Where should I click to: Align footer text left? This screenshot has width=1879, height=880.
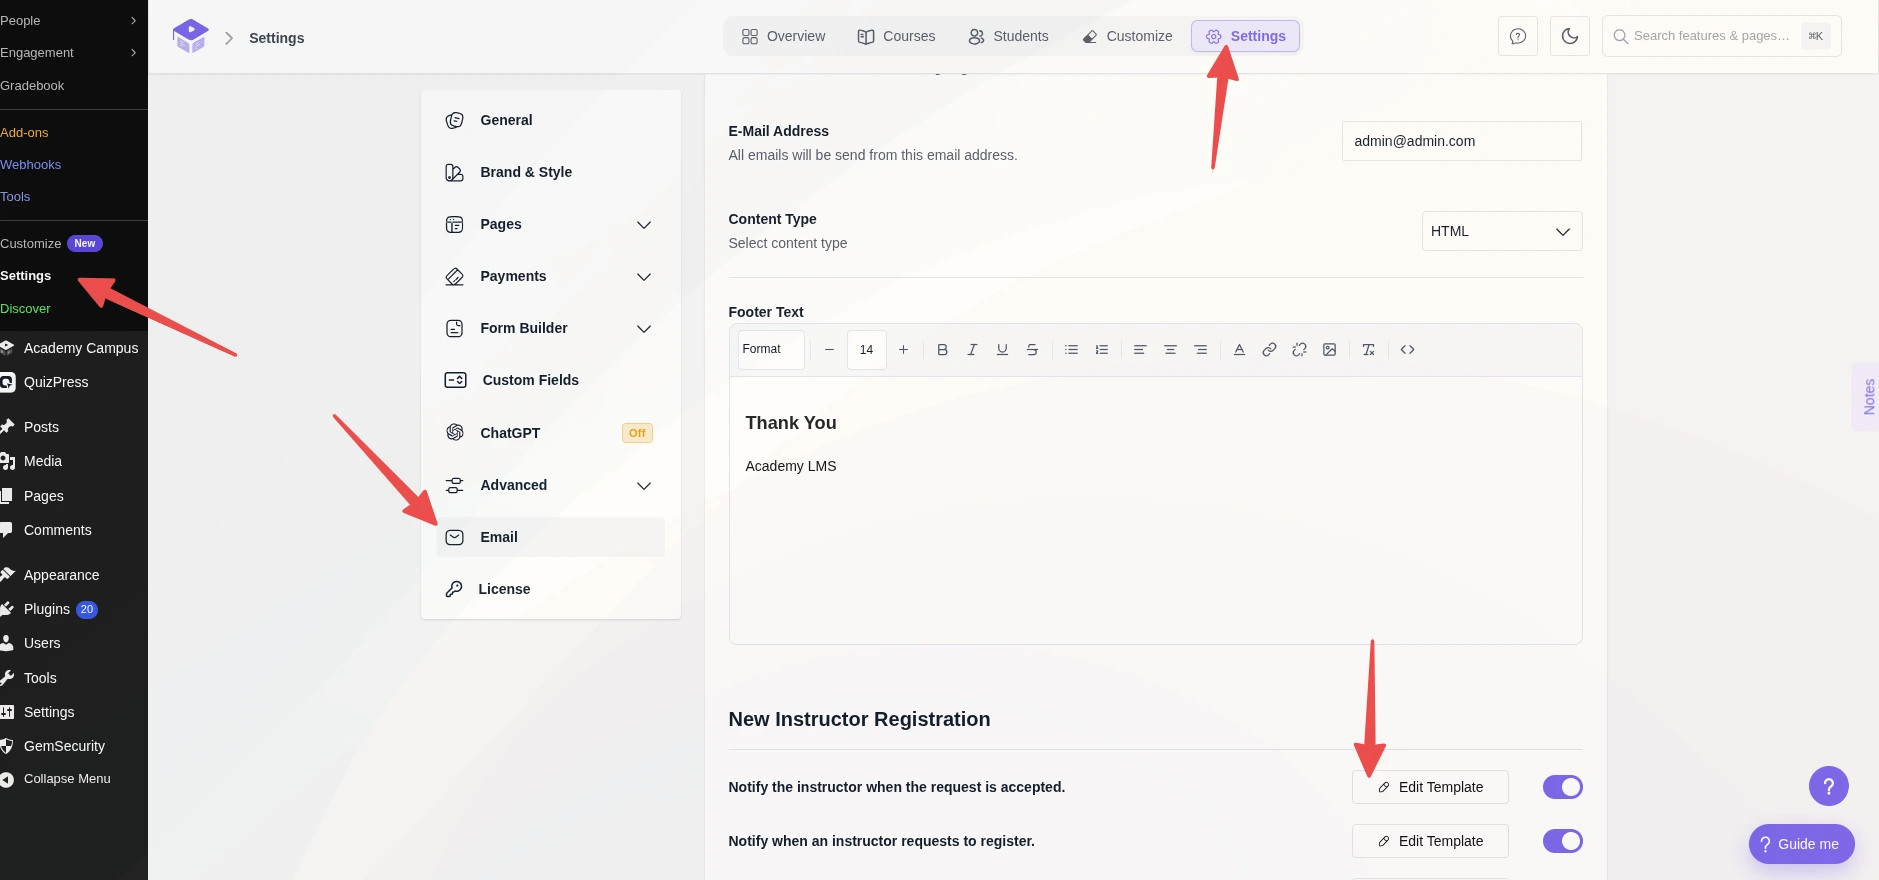(1140, 350)
